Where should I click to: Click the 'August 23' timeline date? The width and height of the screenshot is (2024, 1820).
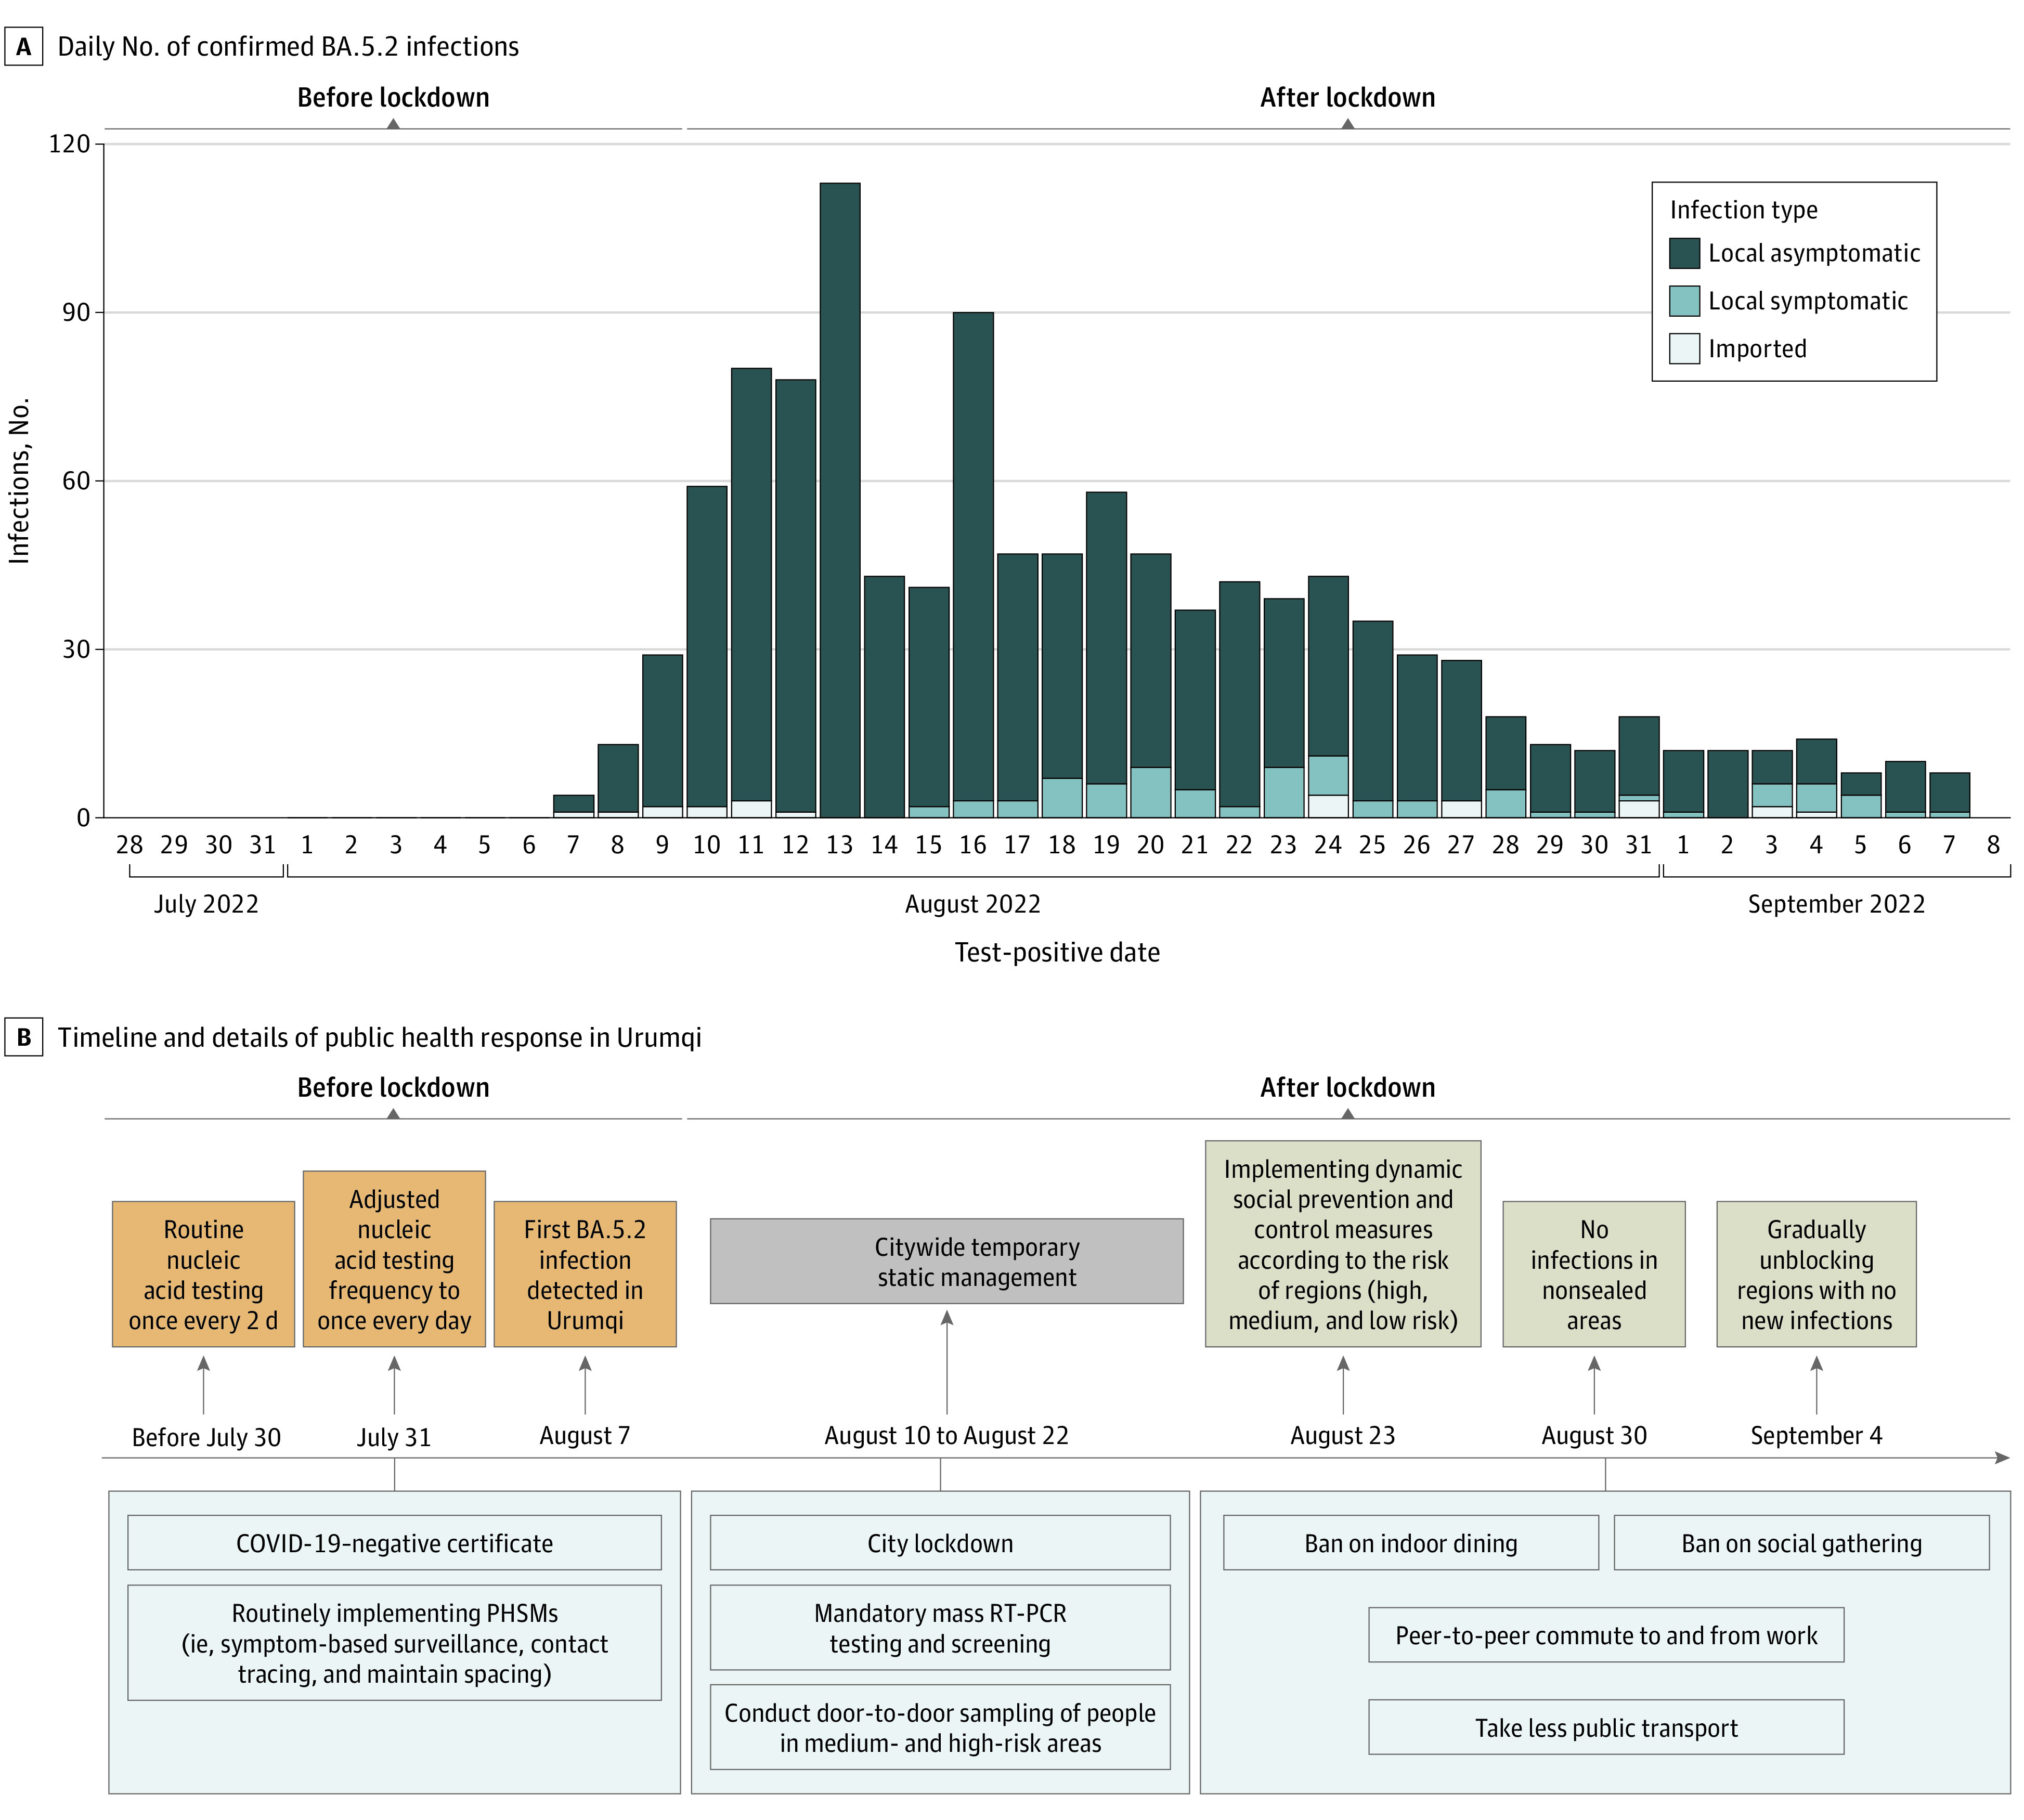click(x=1343, y=1436)
